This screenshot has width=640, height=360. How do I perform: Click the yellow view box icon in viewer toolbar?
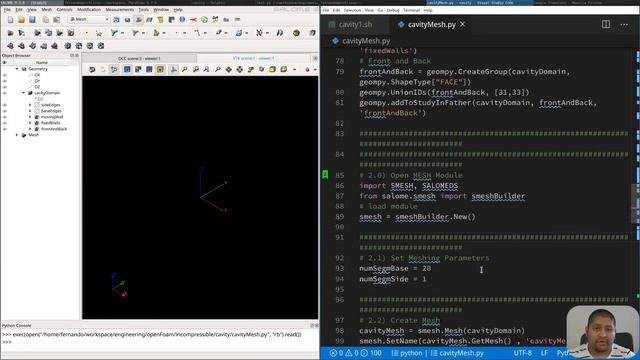point(273,69)
